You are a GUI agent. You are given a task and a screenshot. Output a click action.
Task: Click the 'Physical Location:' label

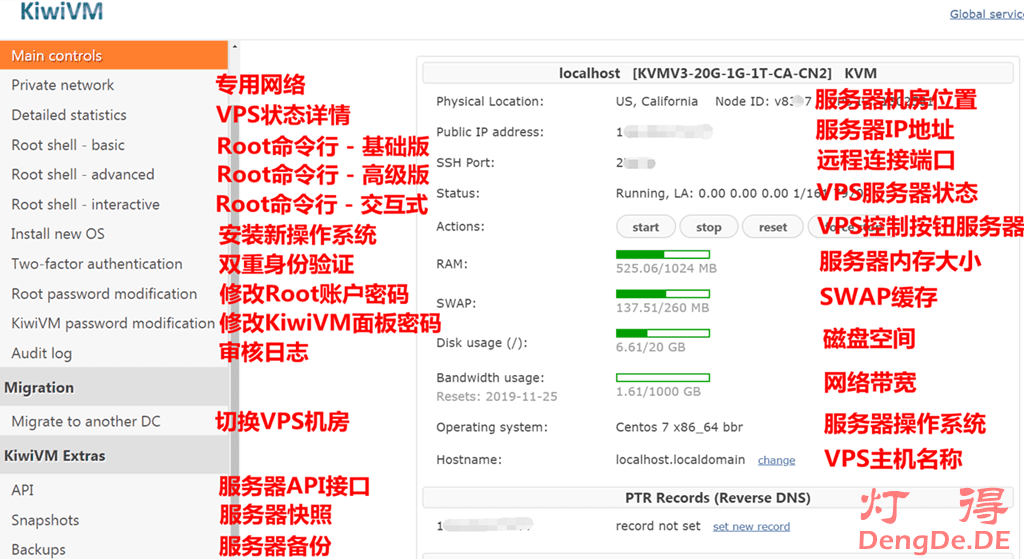490,101
